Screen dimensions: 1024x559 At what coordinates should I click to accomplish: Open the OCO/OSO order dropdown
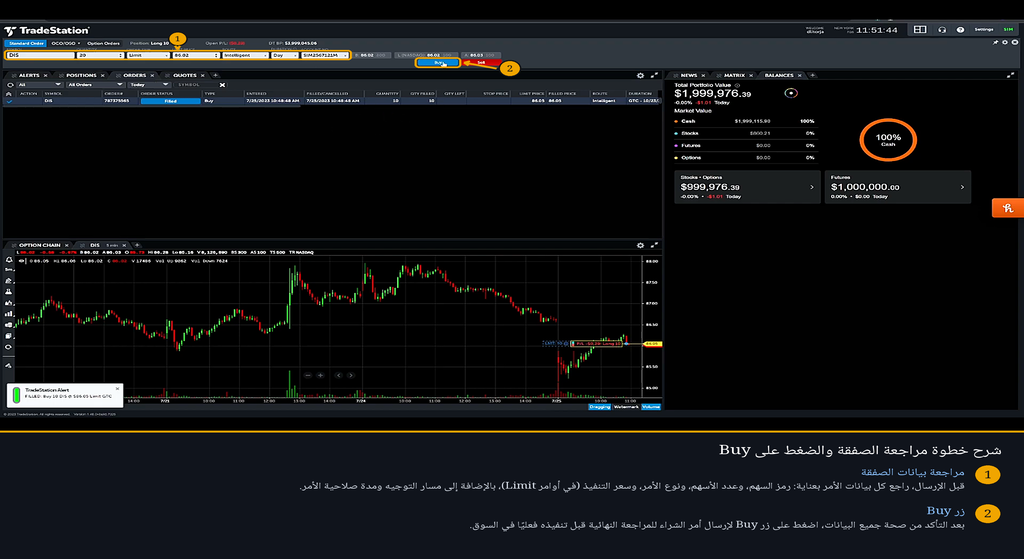65,43
